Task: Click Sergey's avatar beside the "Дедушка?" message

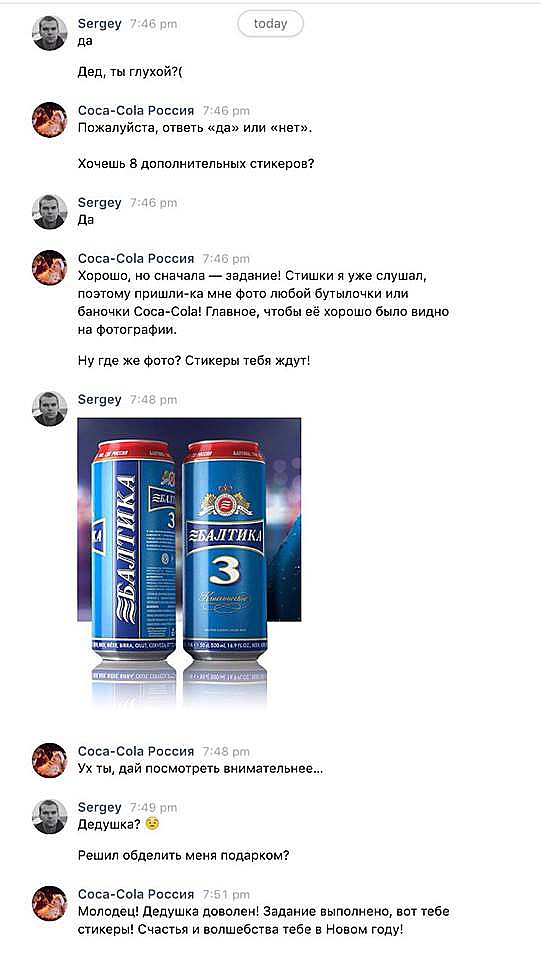Action: [x=50, y=817]
